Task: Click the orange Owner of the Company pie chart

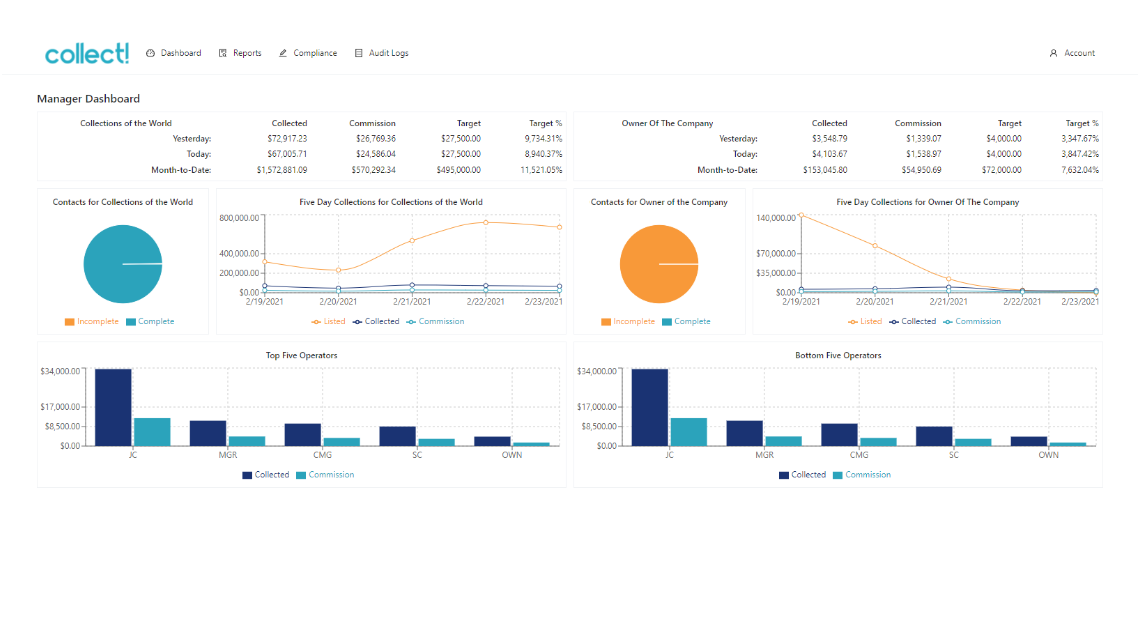Action: pos(659,264)
